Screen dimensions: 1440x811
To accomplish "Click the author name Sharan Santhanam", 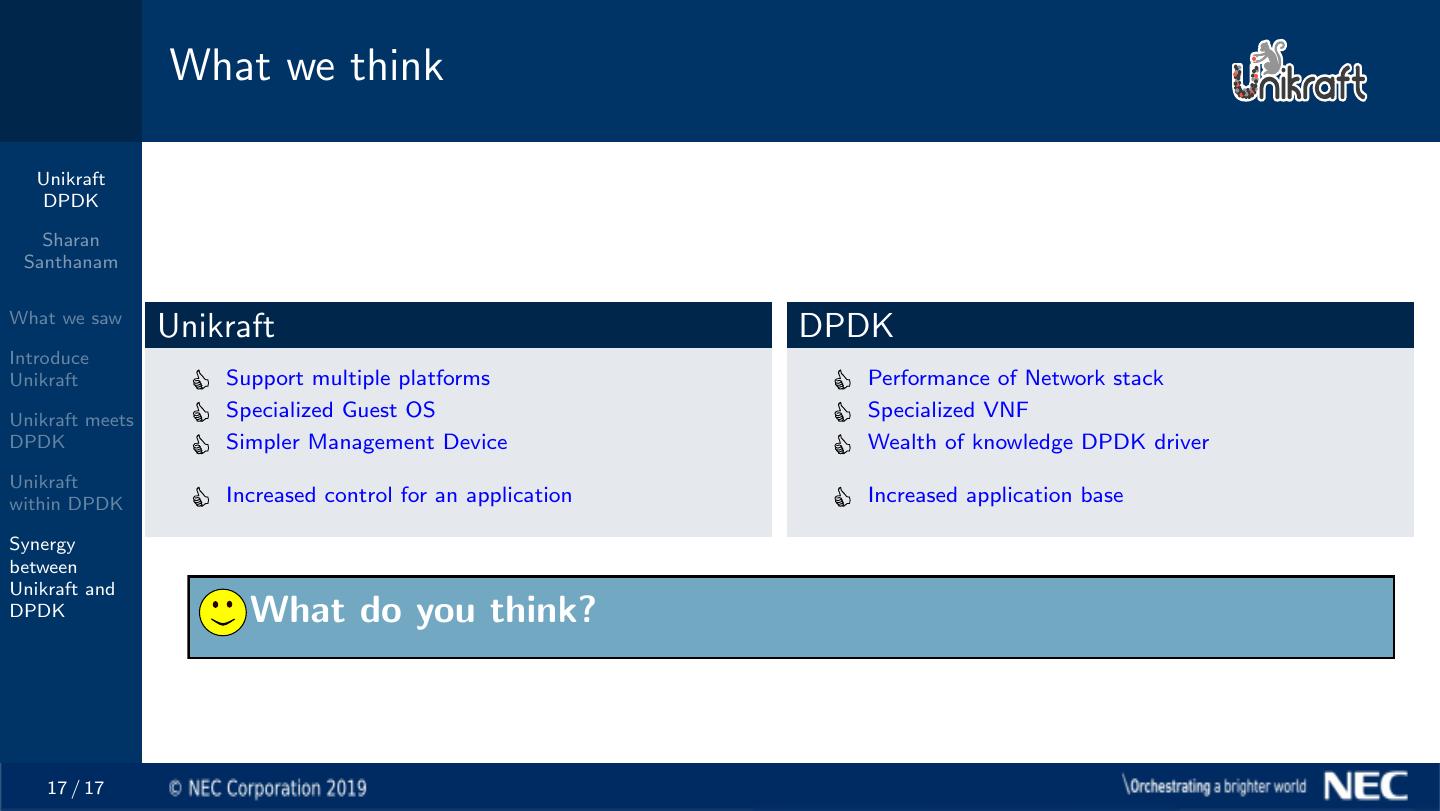I will point(71,252).
